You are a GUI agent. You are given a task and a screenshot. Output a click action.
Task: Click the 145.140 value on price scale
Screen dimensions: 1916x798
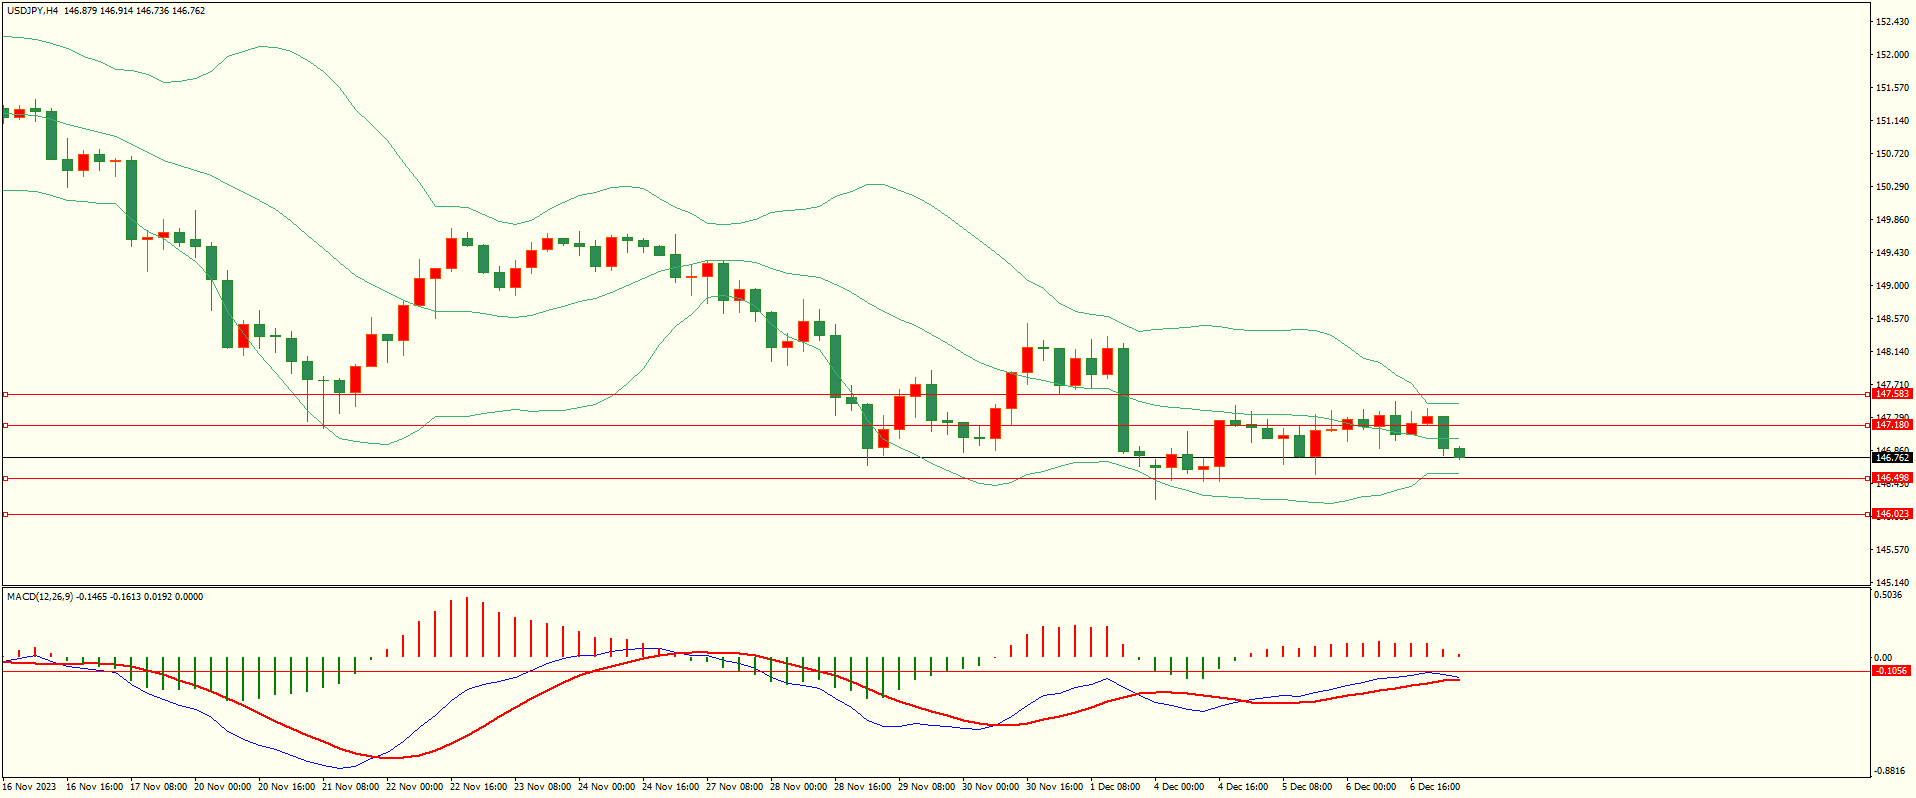1892,582
